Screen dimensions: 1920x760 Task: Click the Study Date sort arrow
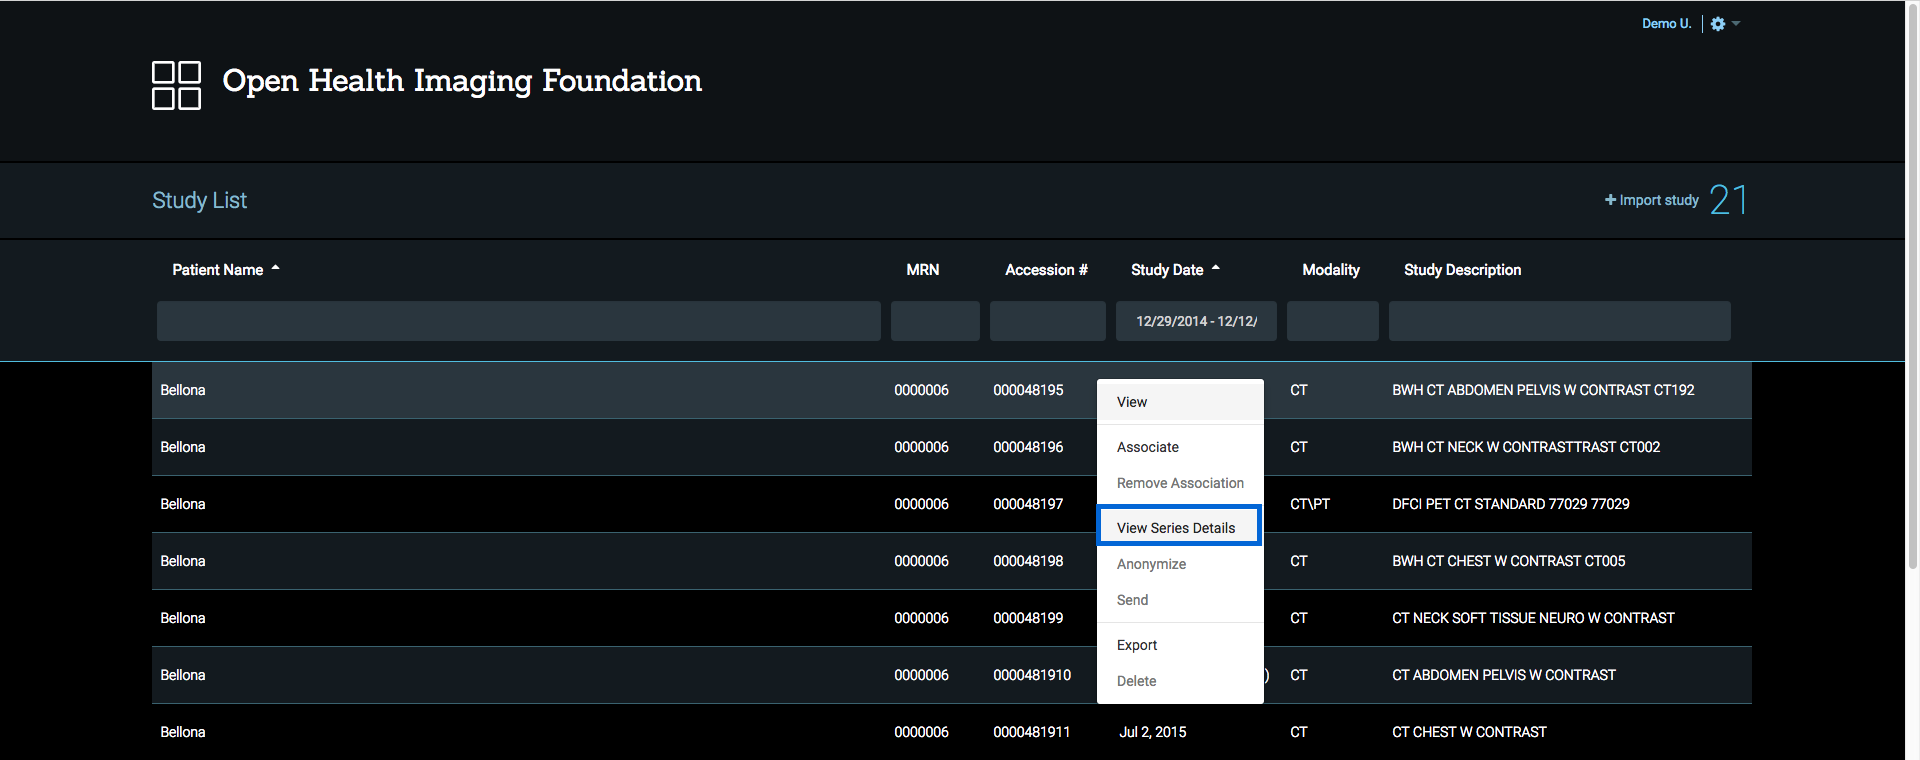coord(1216,268)
